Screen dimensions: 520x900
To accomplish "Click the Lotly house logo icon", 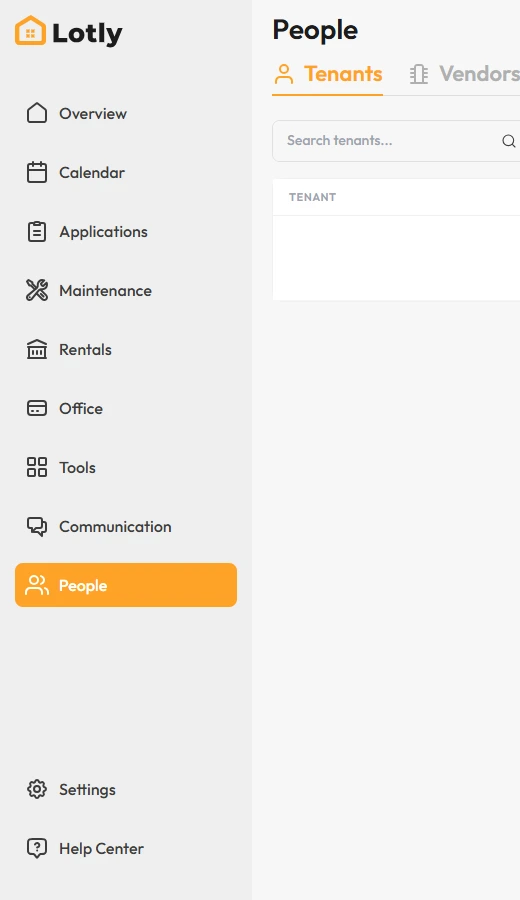I will click(30, 30).
